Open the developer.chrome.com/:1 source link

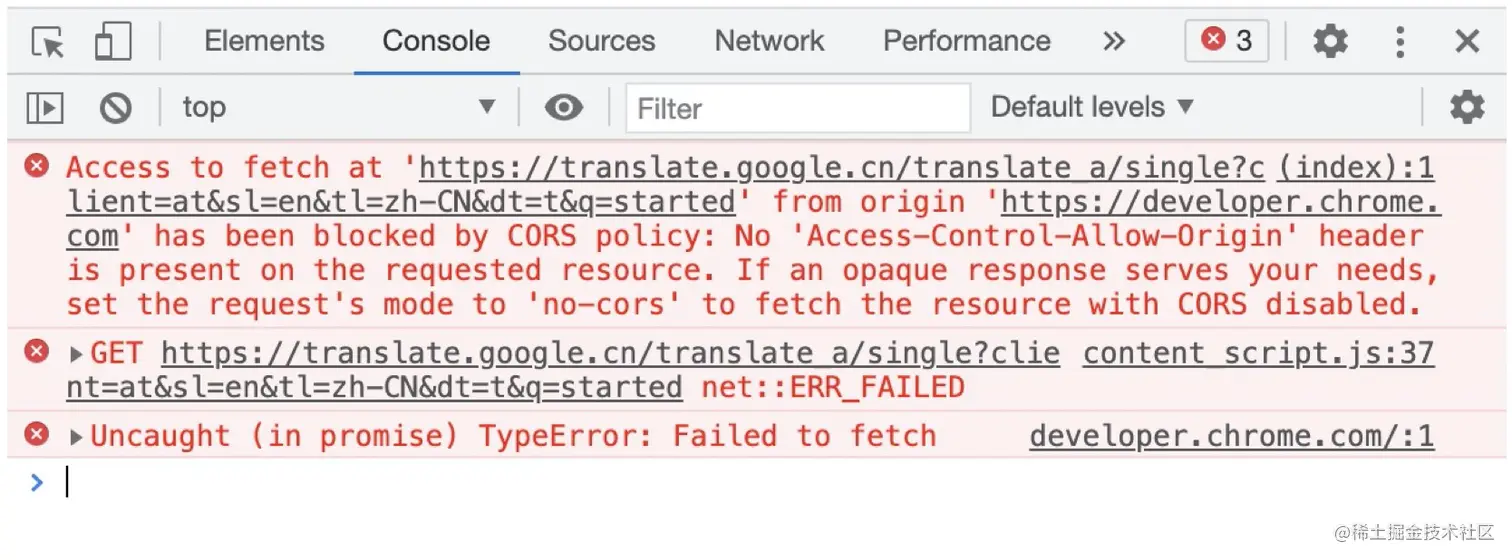[x=1232, y=437]
